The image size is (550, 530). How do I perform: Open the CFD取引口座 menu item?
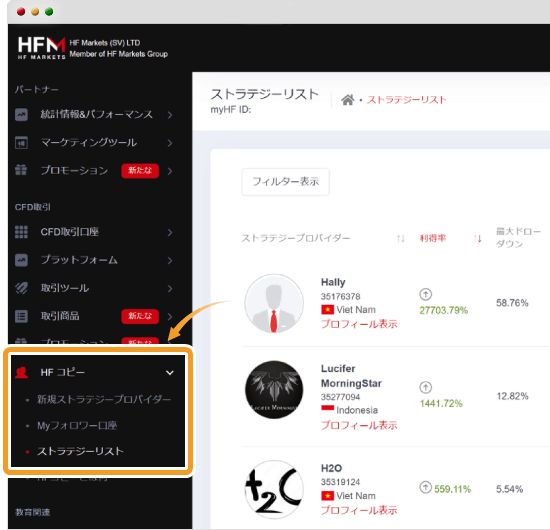click(x=70, y=232)
